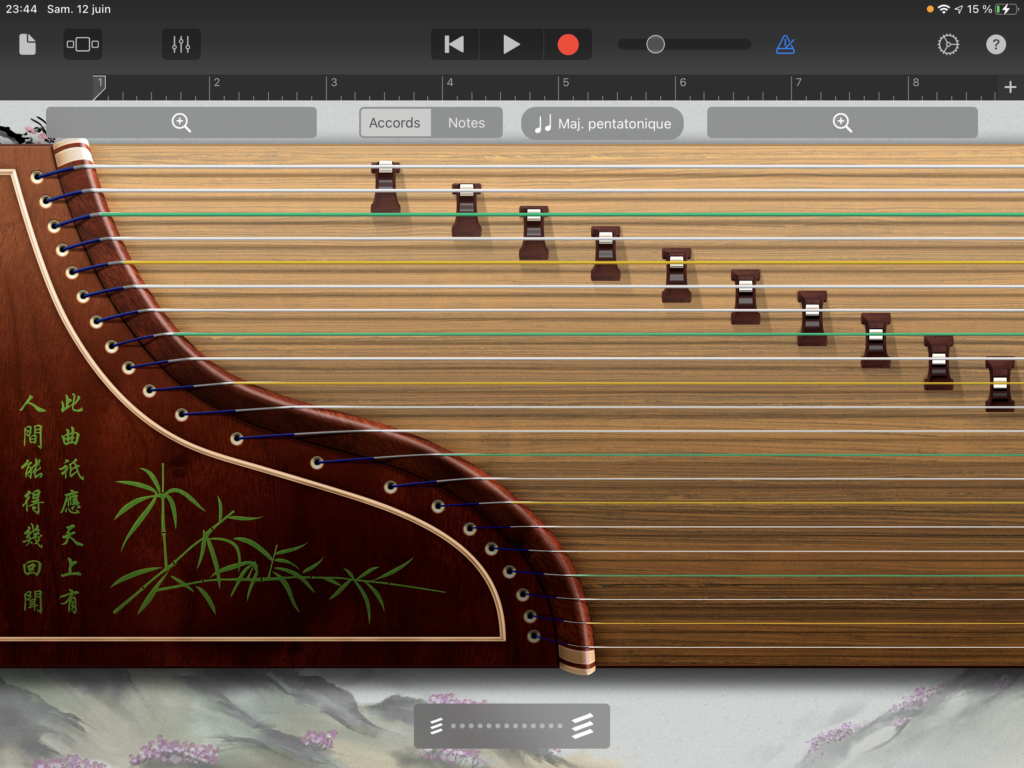Add song section with plus button
The image size is (1024, 768).
(x=1010, y=87)
